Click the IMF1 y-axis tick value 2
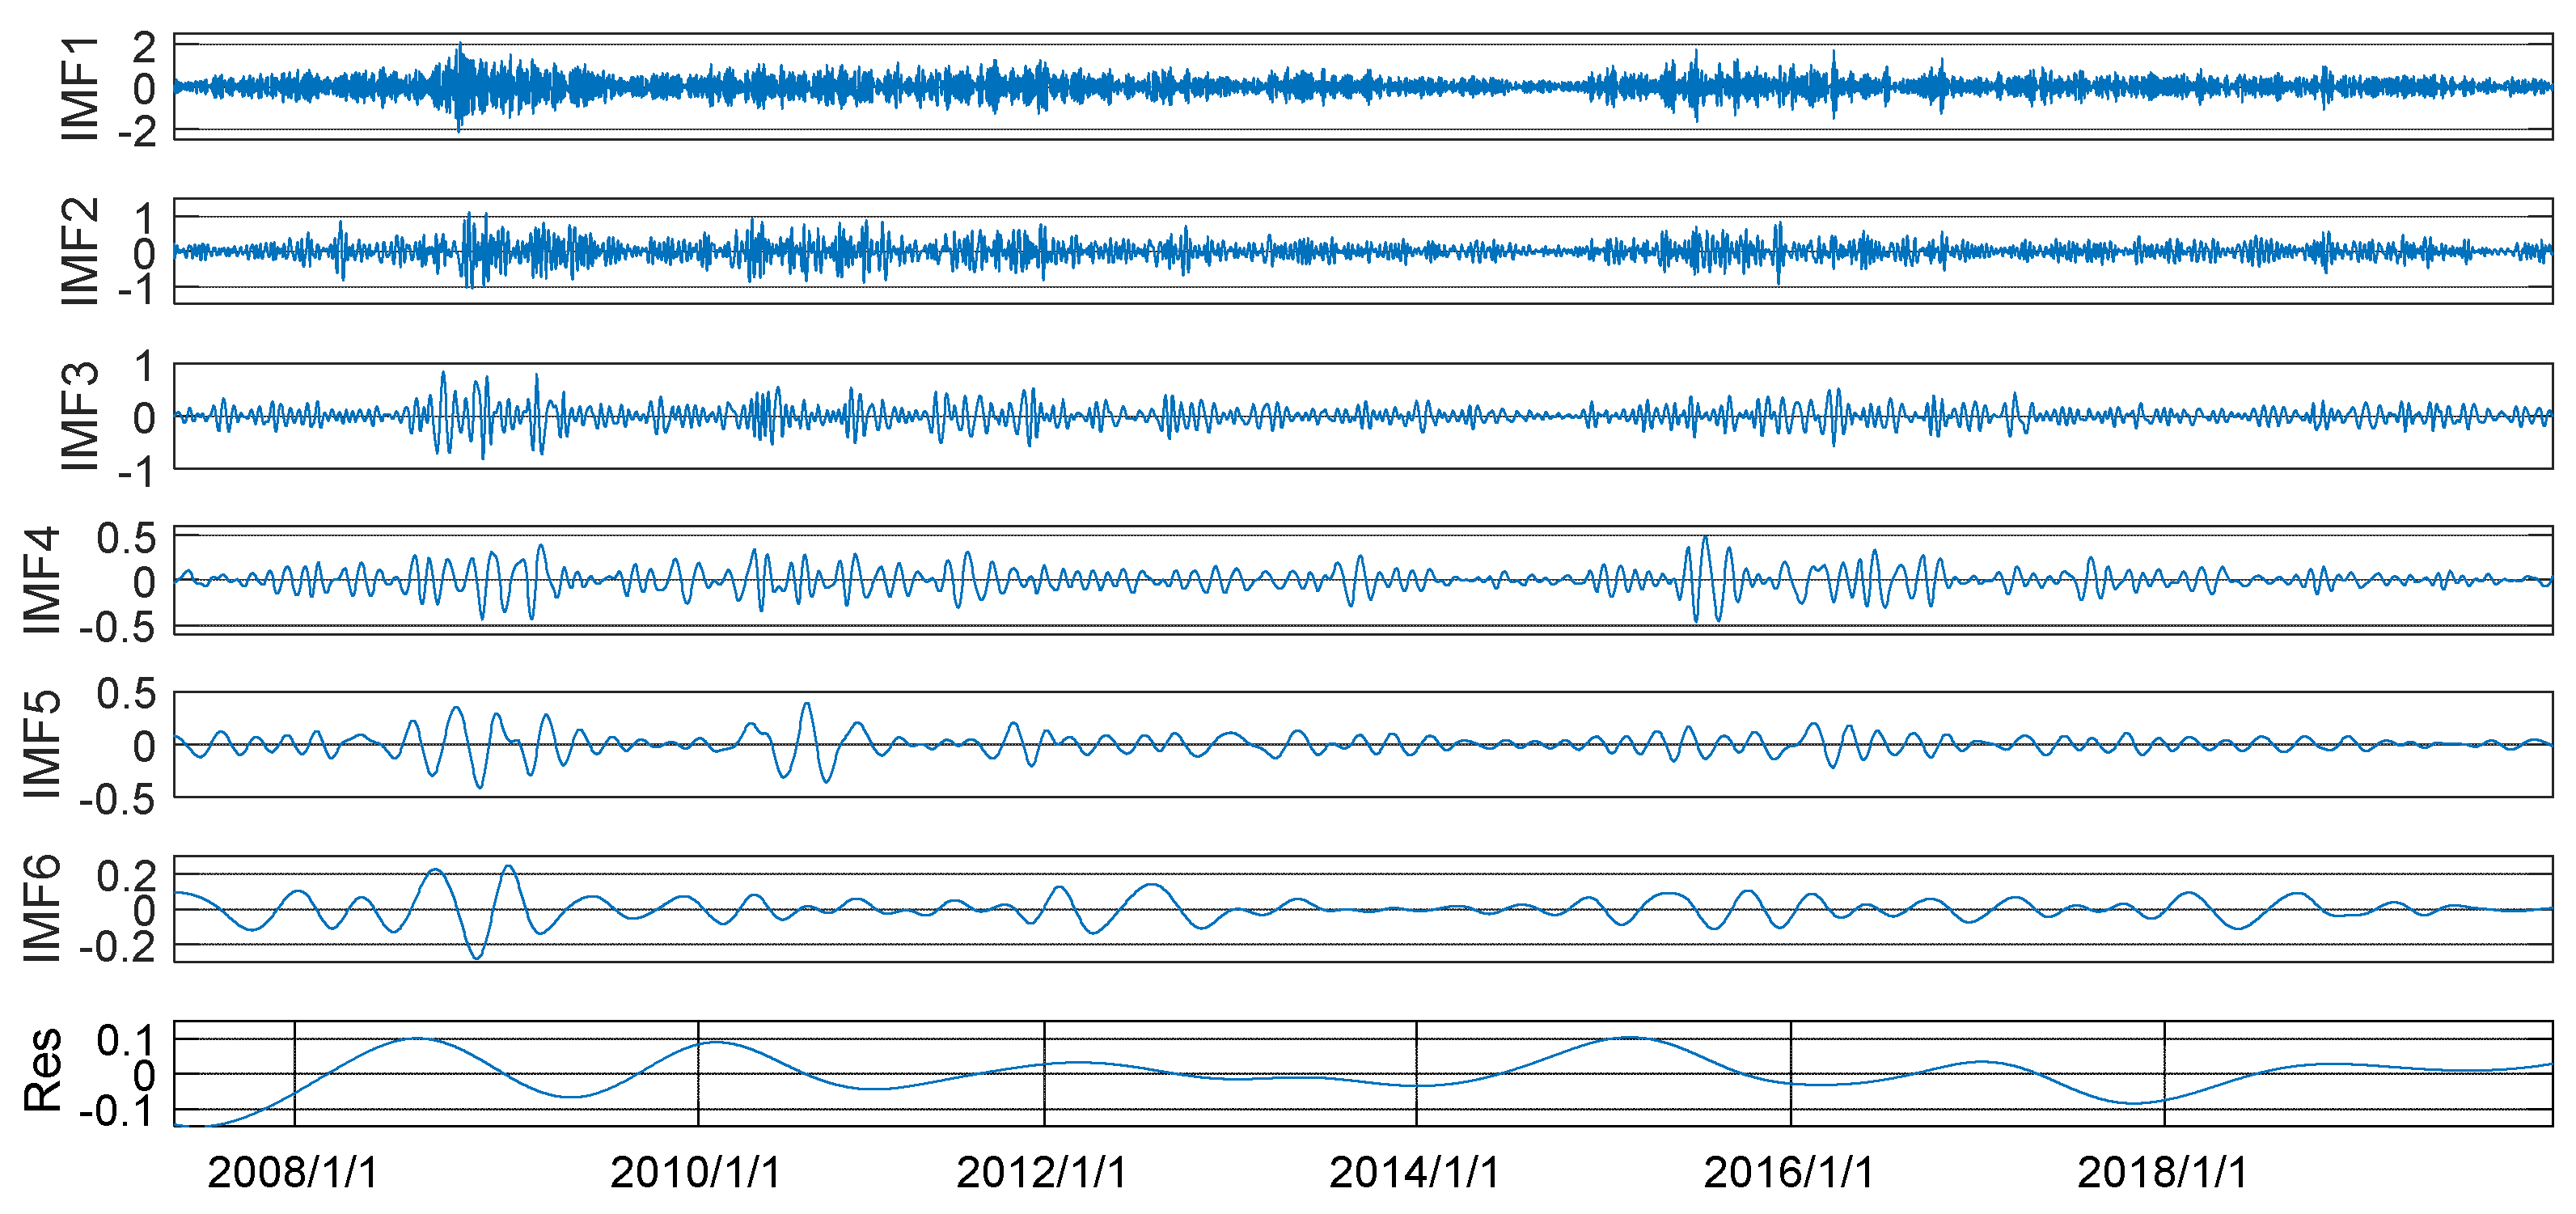Screen dimensions: 2576x1214 [144, 46]
